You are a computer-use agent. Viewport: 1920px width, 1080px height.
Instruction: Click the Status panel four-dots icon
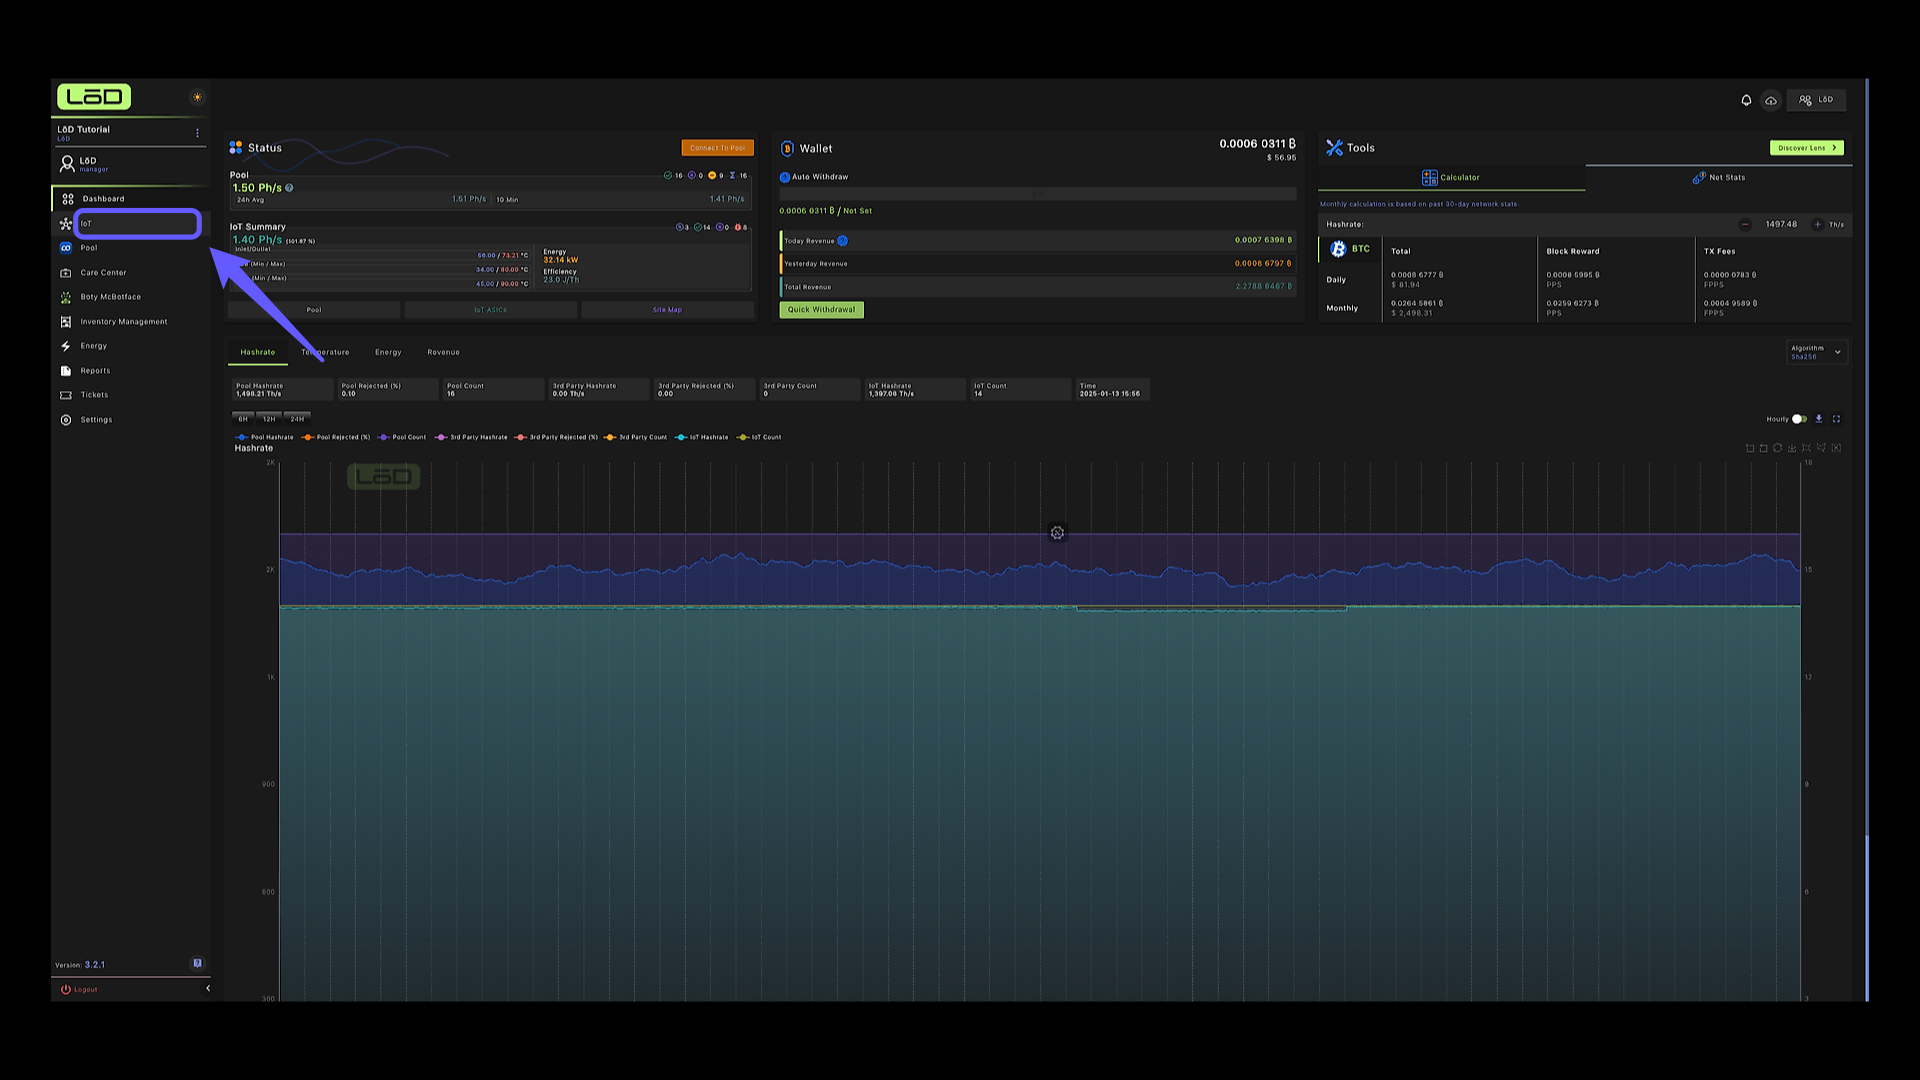coord(236,148)
